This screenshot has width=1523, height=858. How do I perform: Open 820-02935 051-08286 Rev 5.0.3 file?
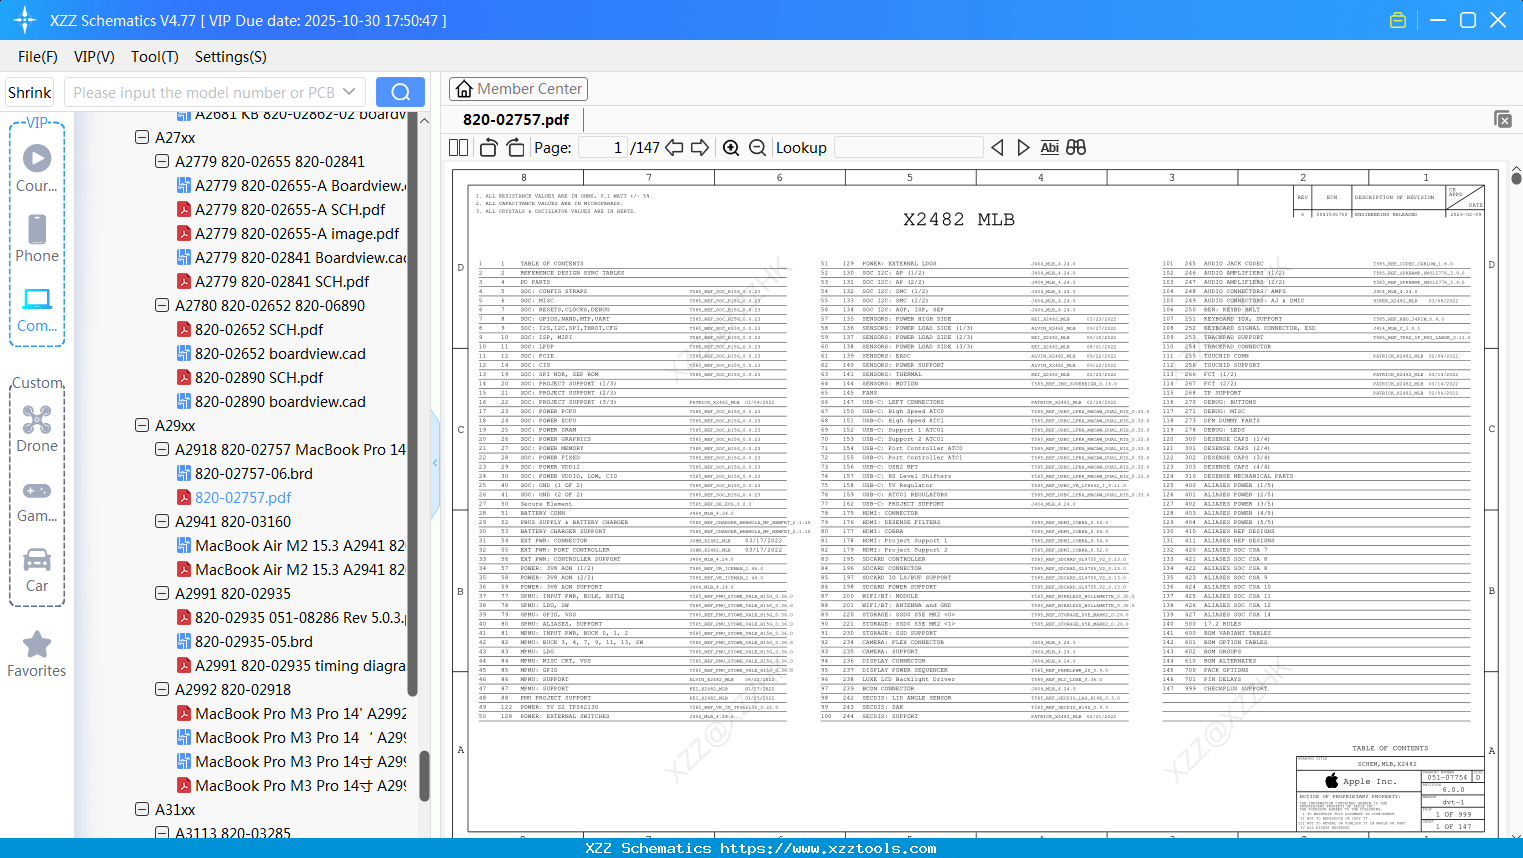[x=291, y=617]
